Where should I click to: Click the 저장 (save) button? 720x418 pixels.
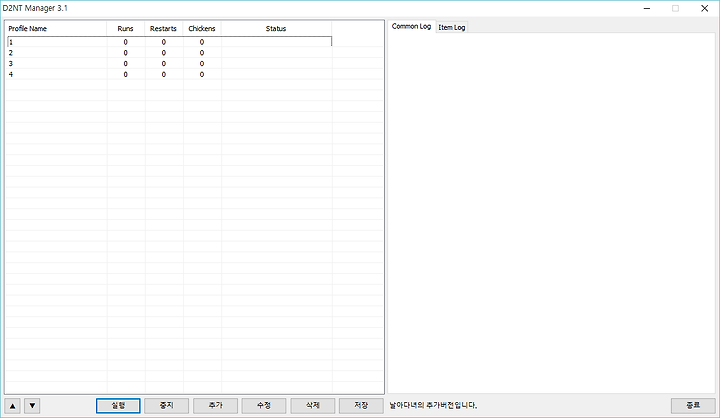361,406
